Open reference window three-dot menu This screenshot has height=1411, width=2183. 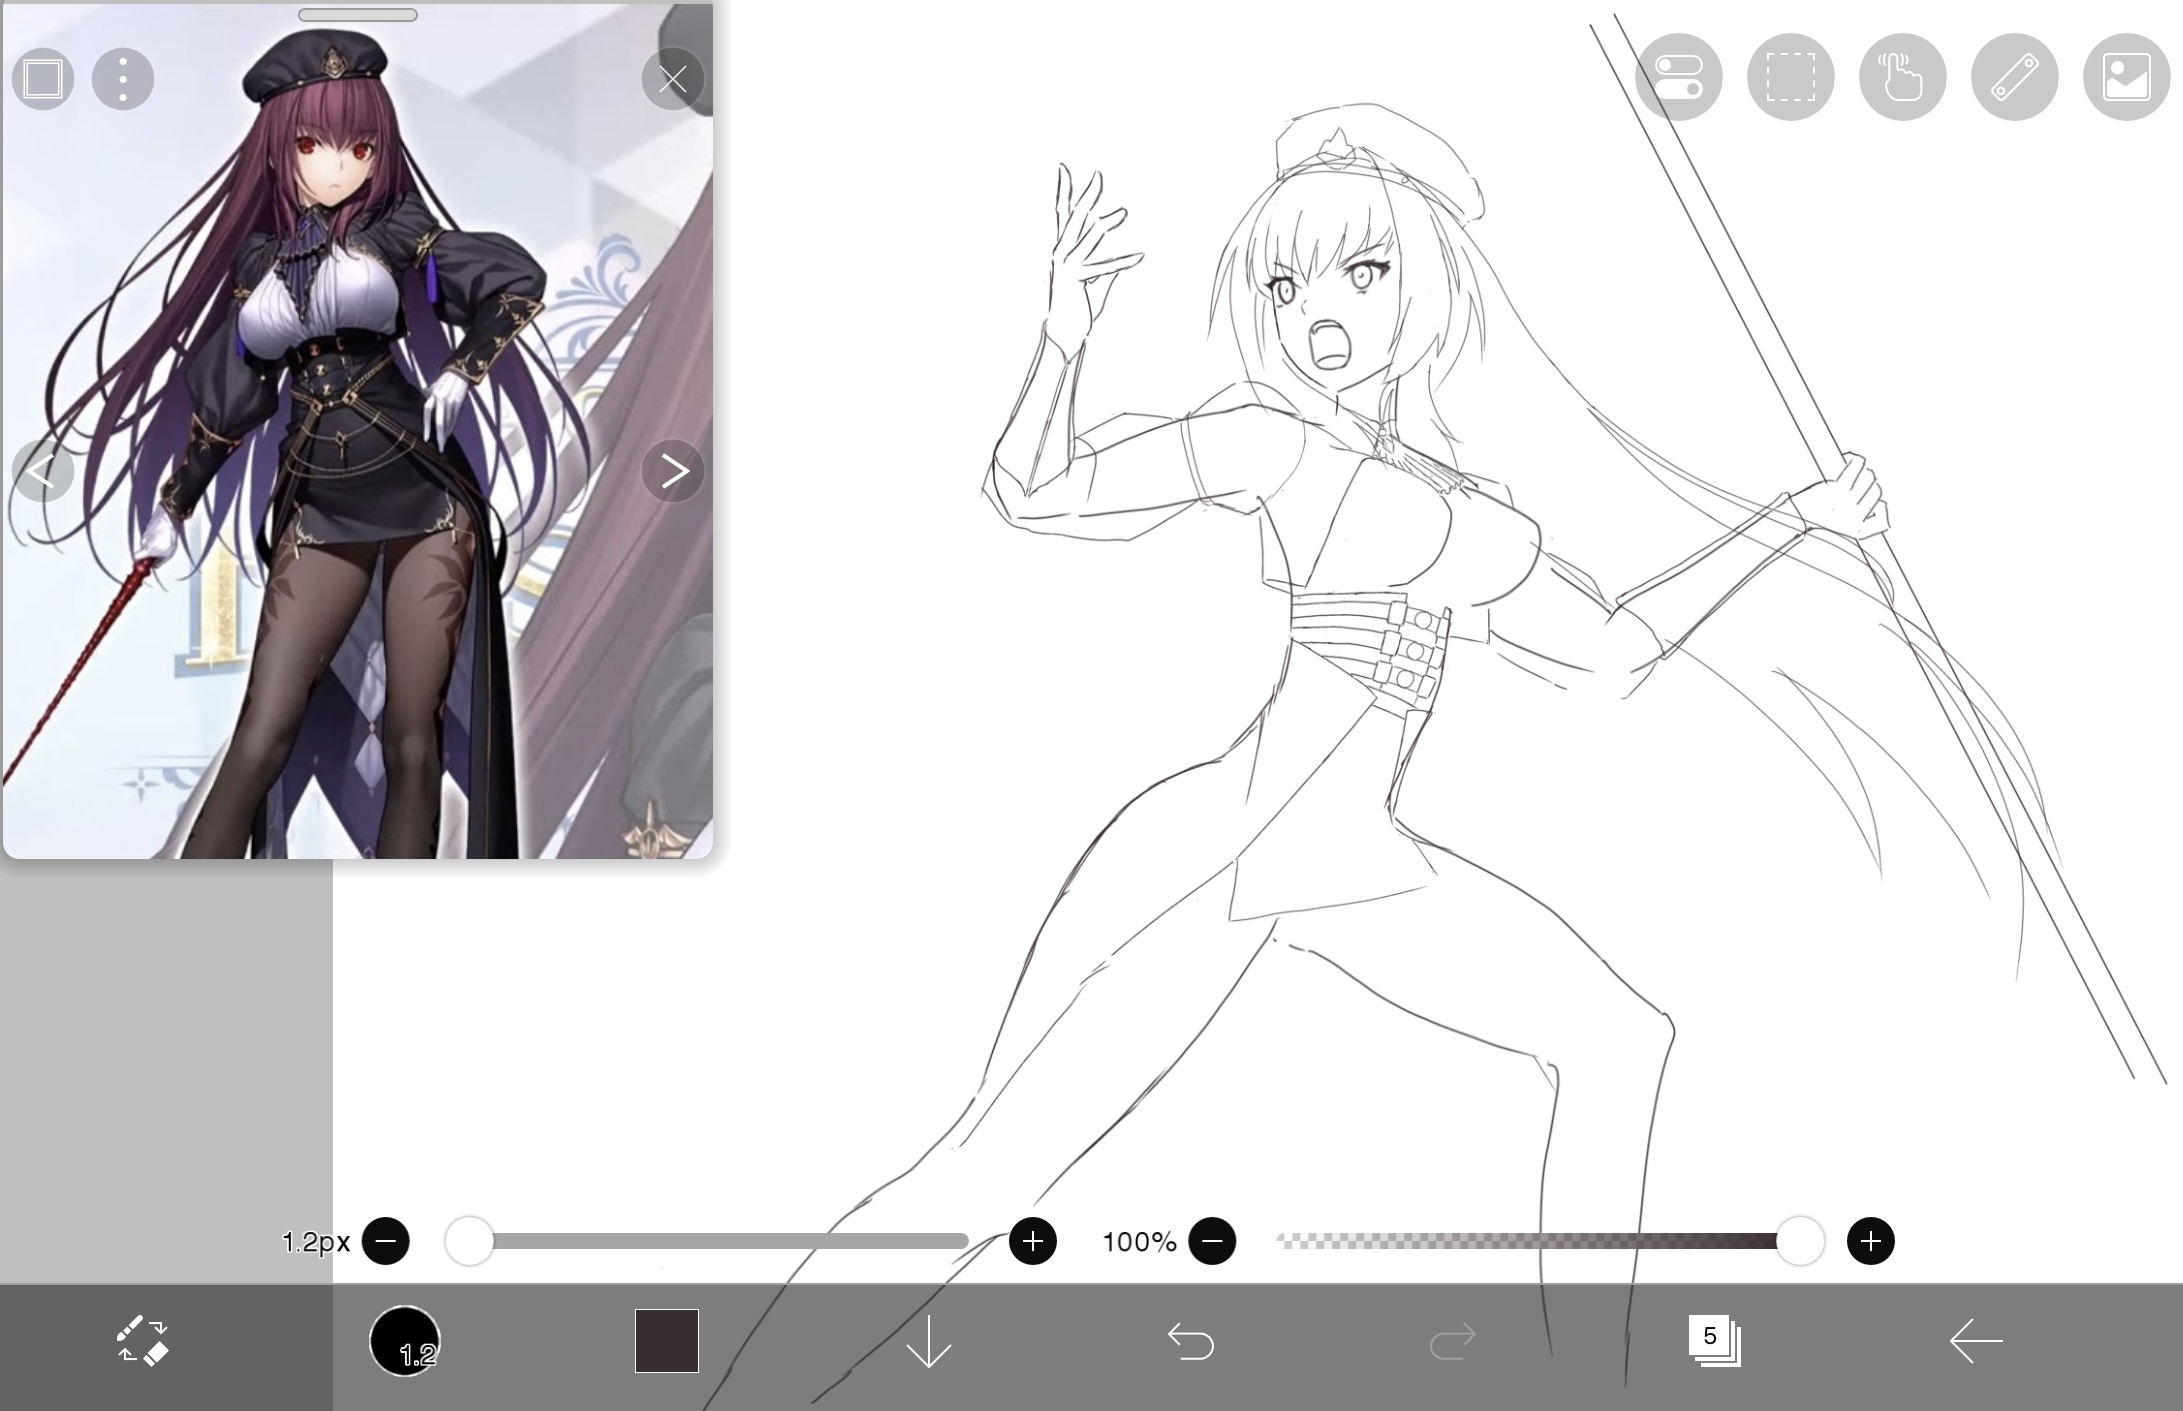(123, 79)
